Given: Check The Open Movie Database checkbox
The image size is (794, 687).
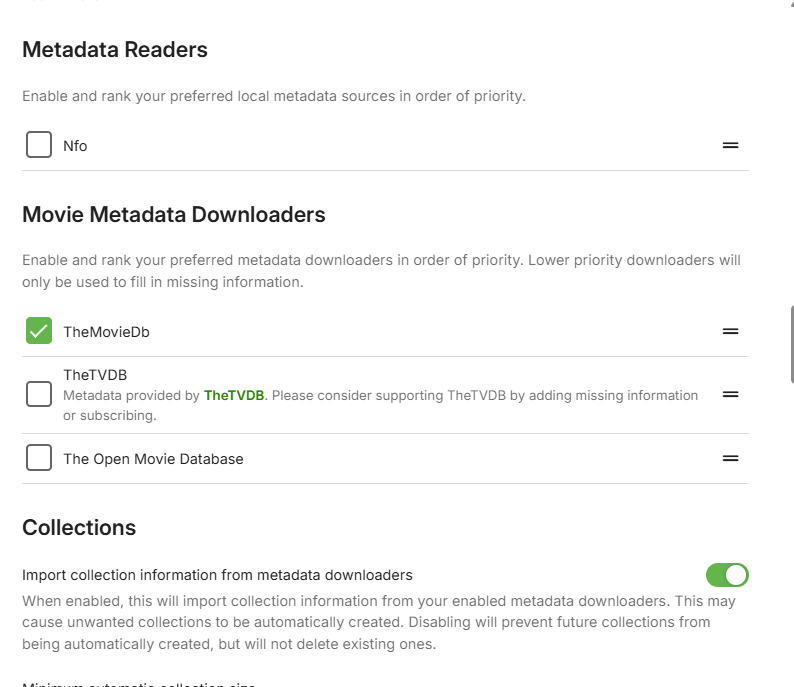Looking at the screenshot, I should (39, 459).
